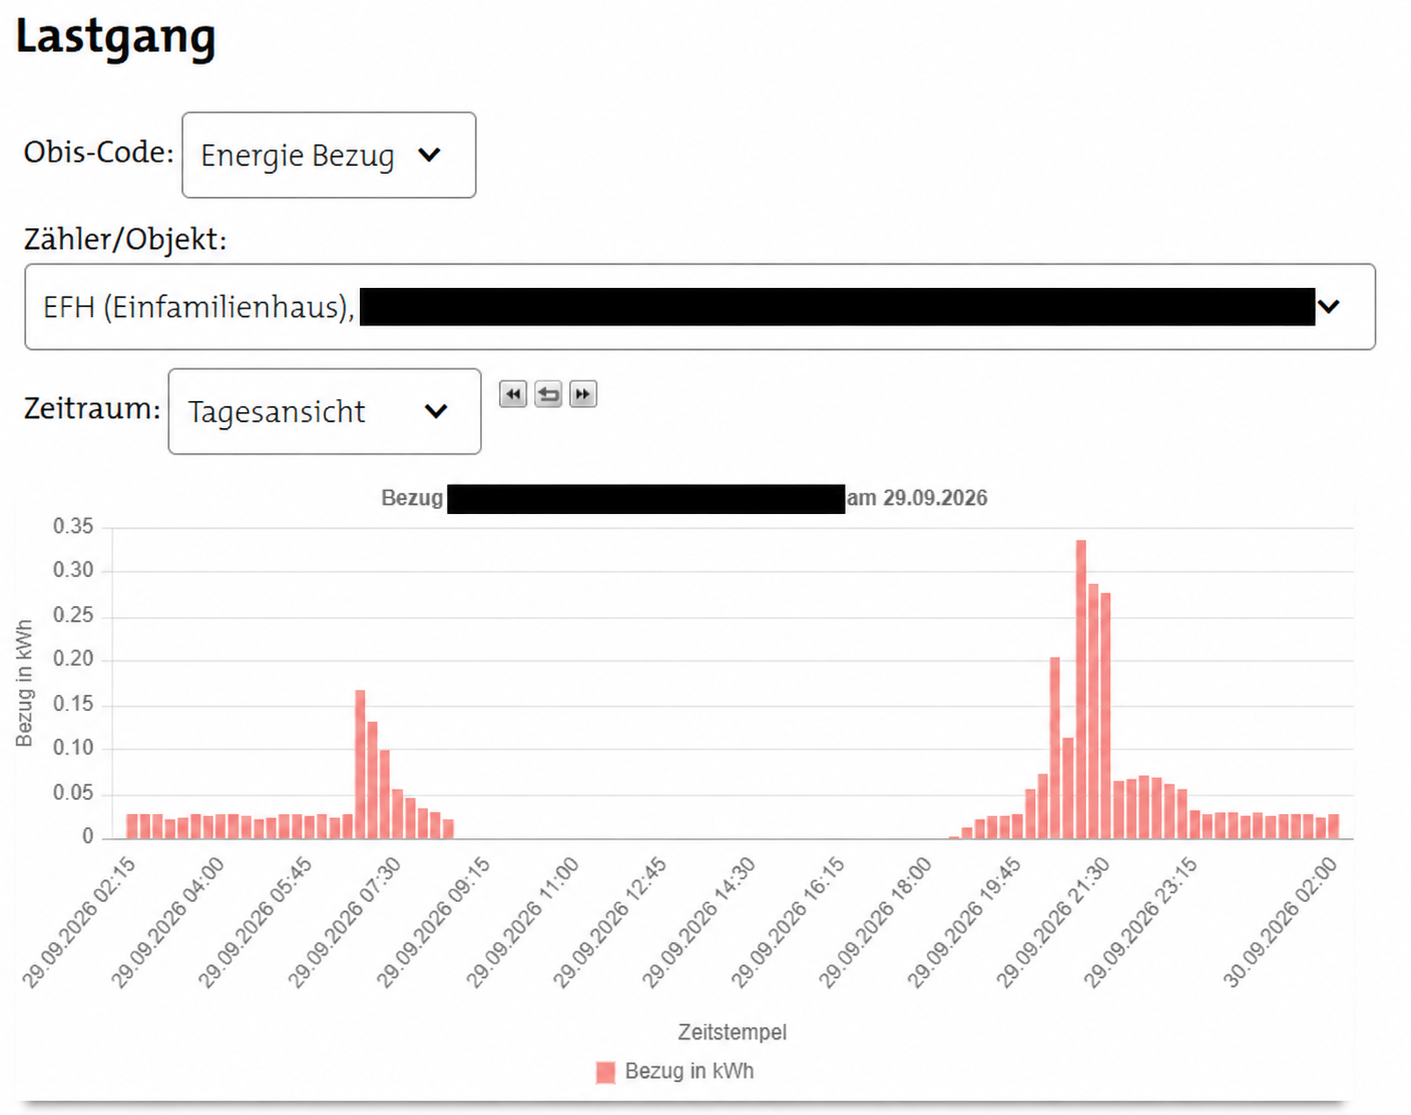Click the "Lastgang" page heading
Screen dimensions: 1411x1115
pos(116,37)
